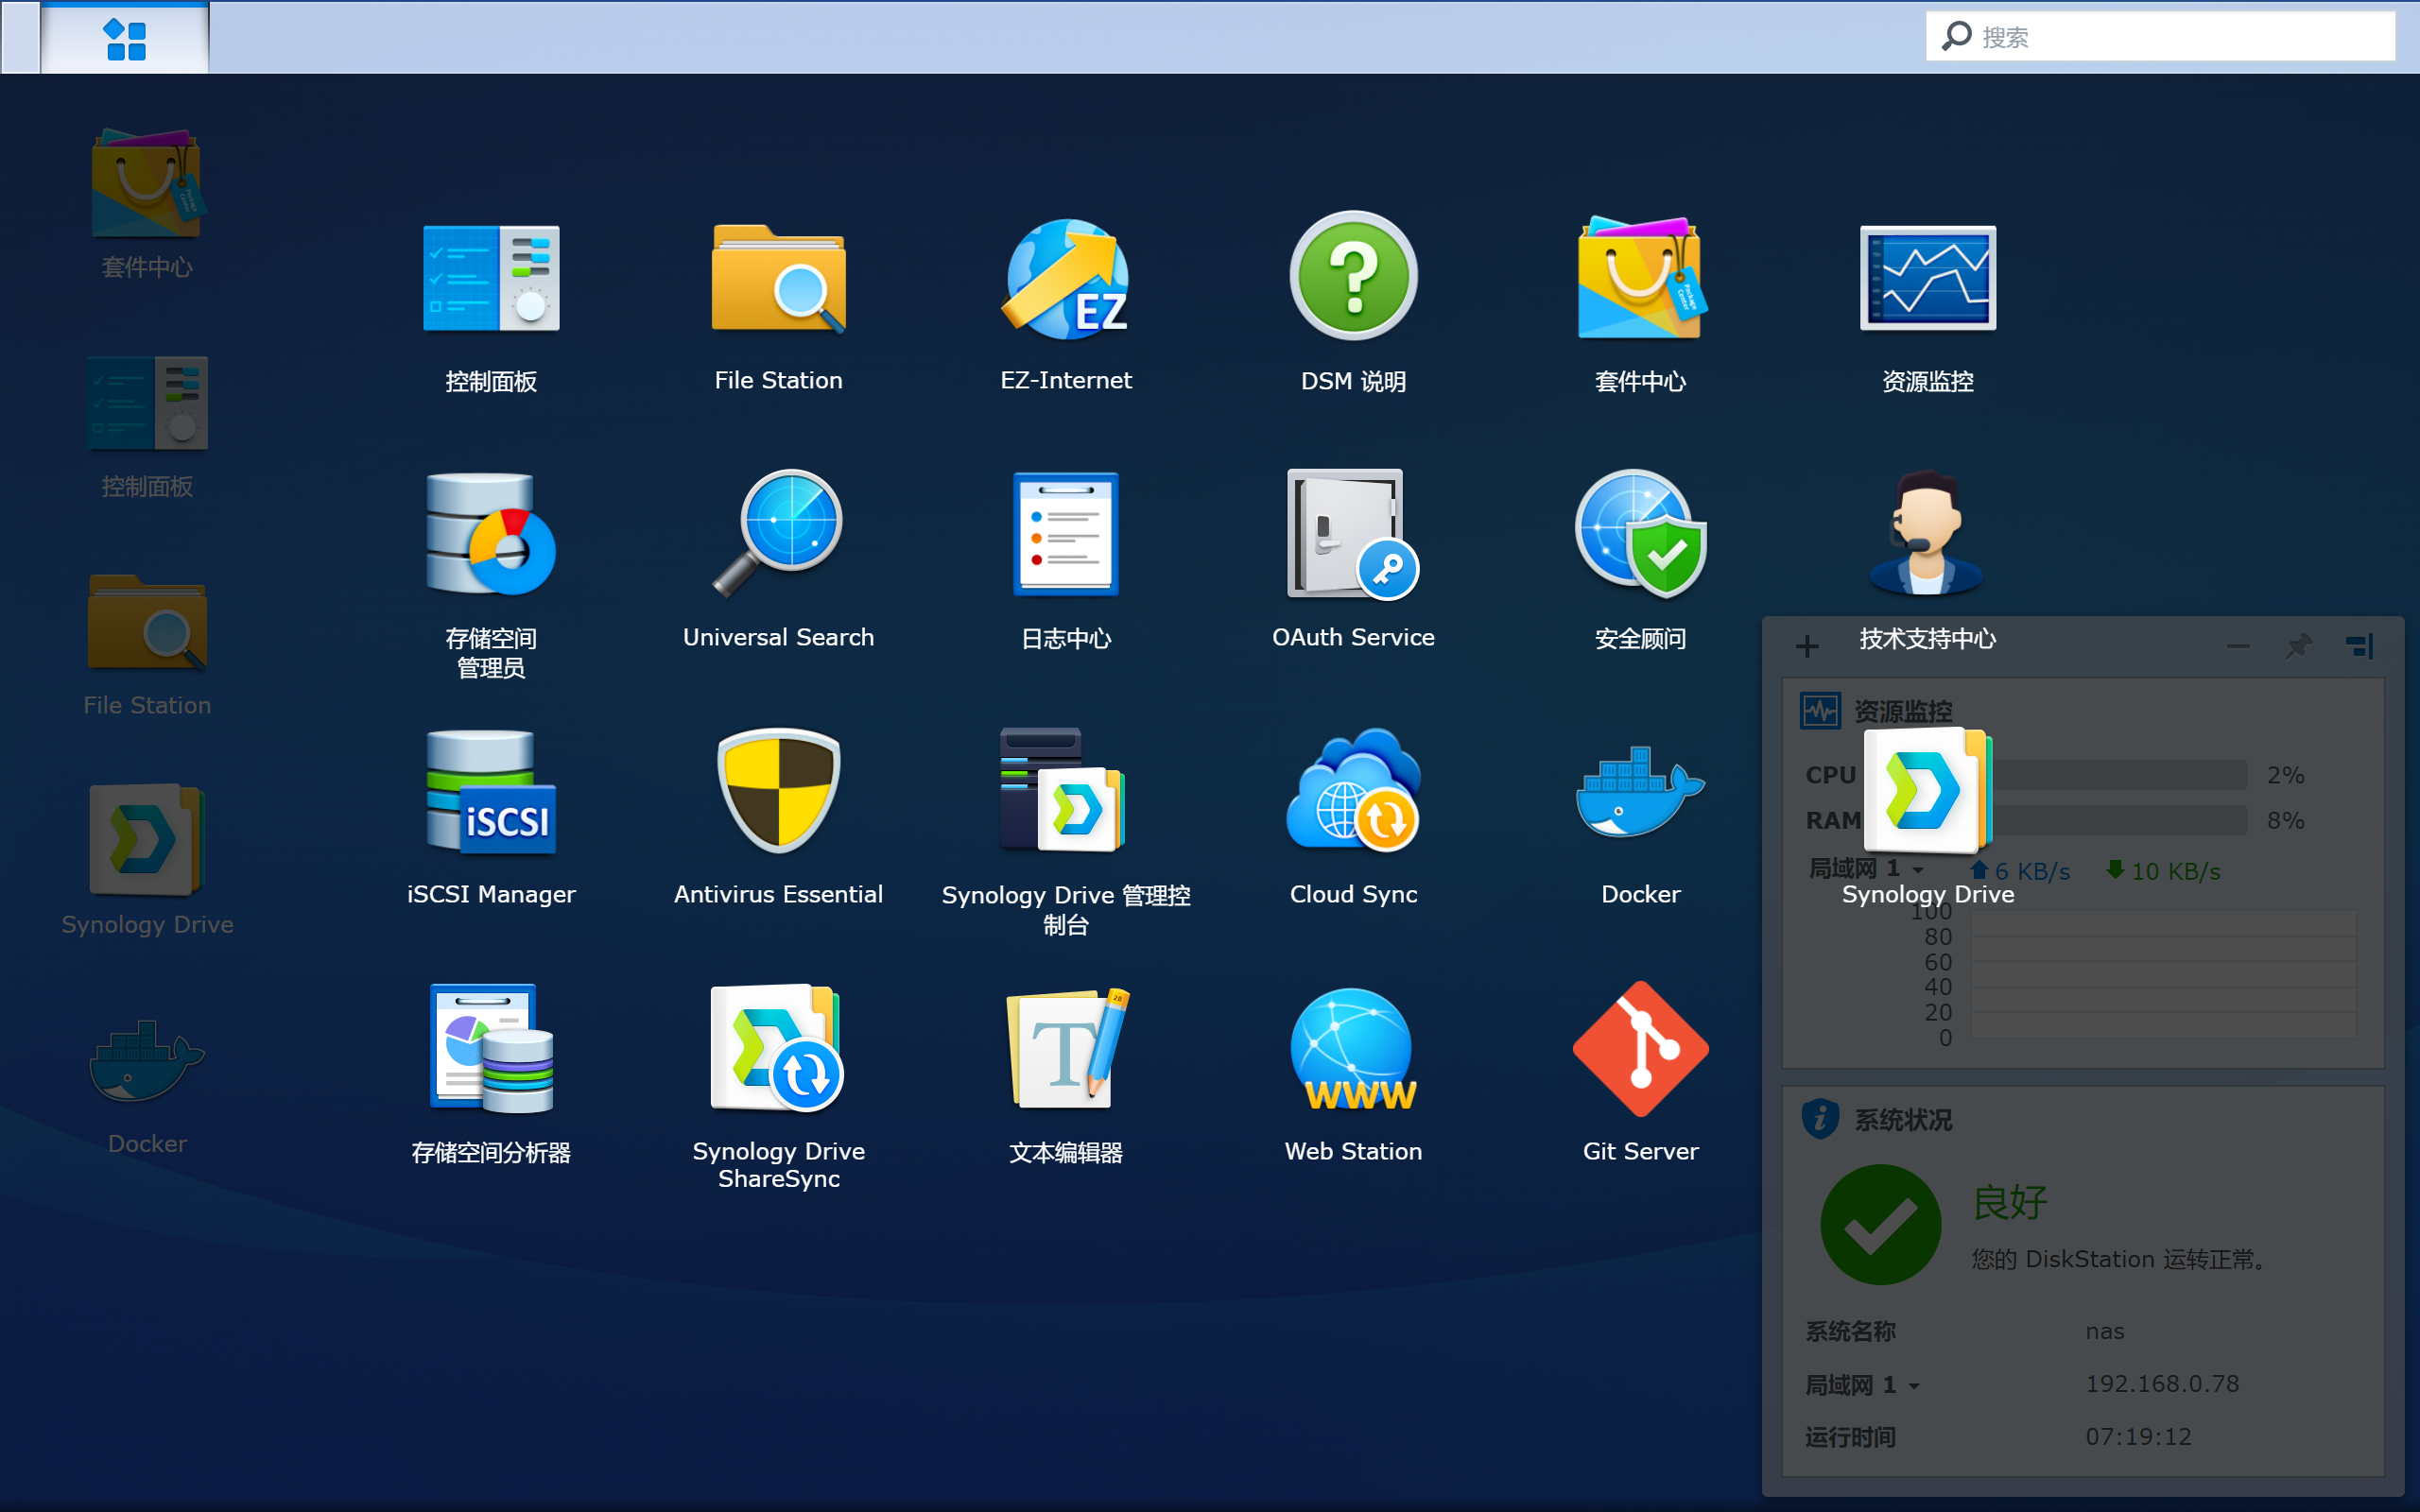2420x1512 pixels.
Task: Click the 系统状况 widget header icon
Action: 1820,1118
